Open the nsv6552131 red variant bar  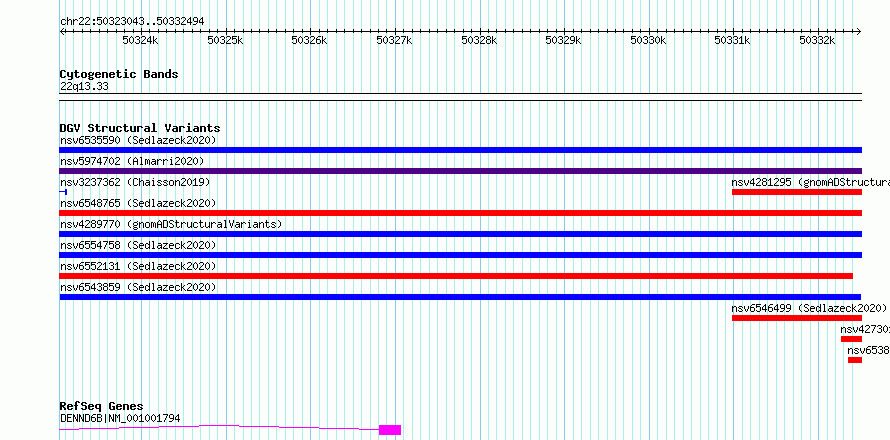point(456,276)
